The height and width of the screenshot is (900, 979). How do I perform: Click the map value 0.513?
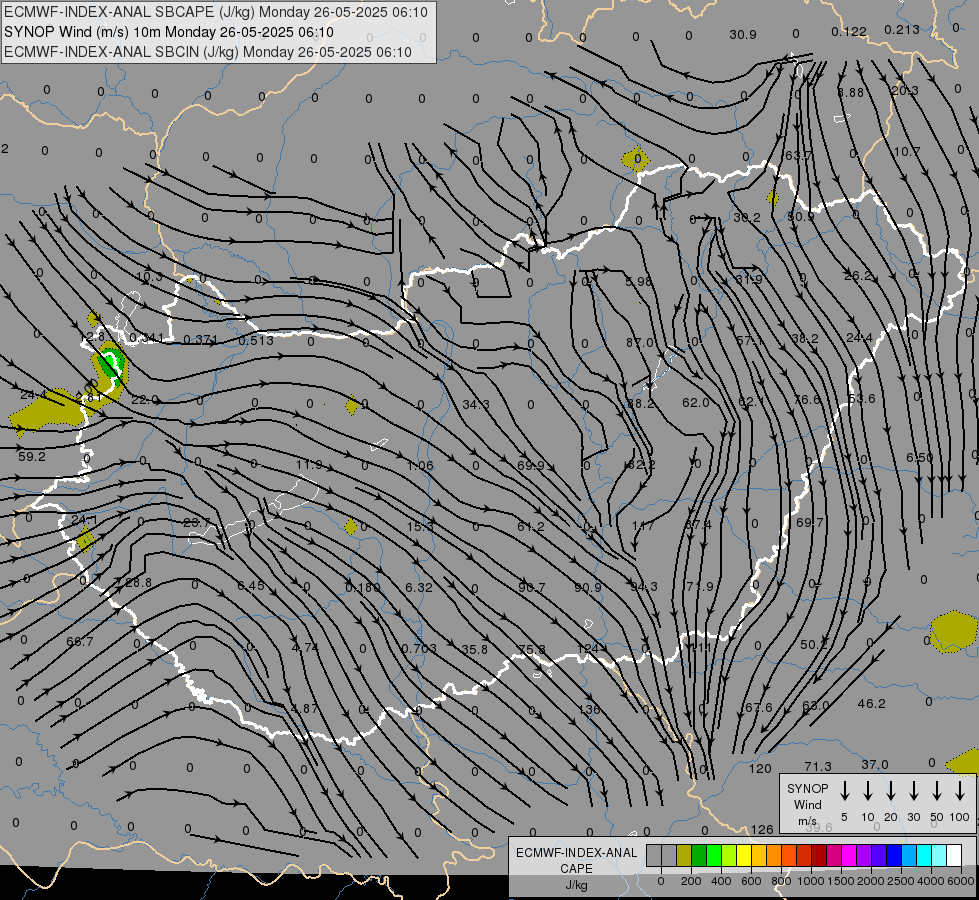click(256, 340)
